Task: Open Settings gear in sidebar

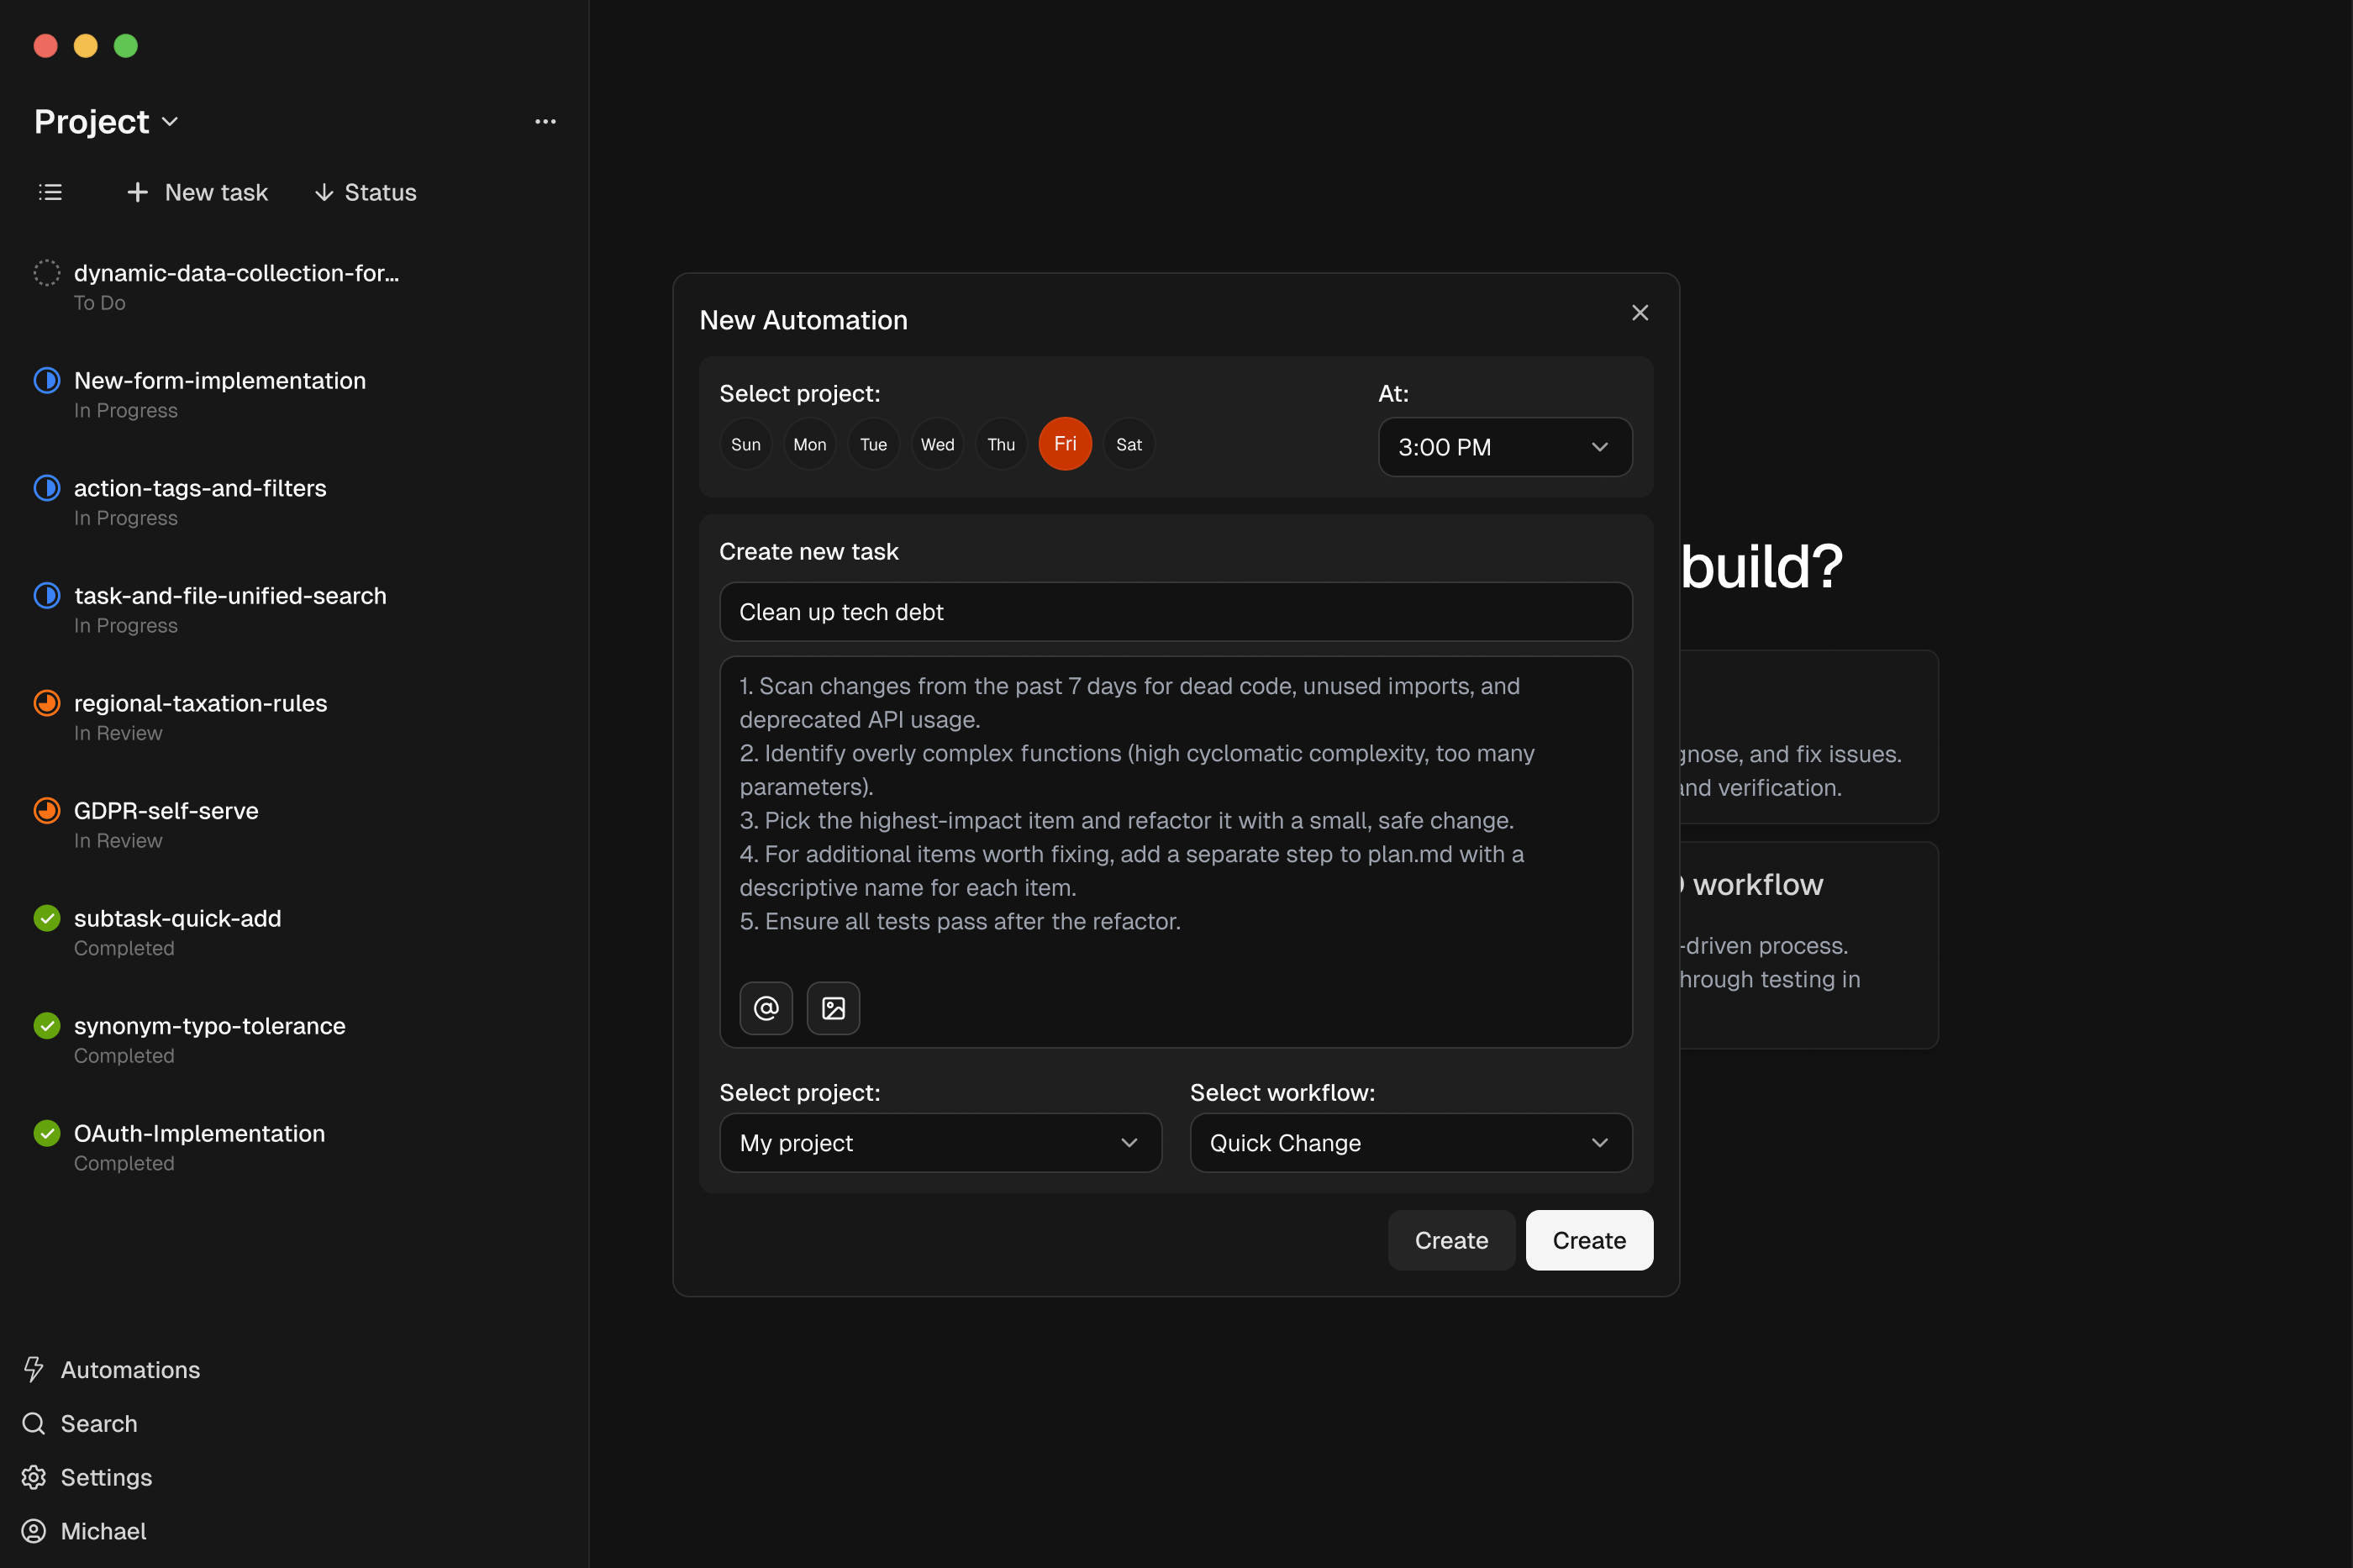Action: pos(34,1477)
